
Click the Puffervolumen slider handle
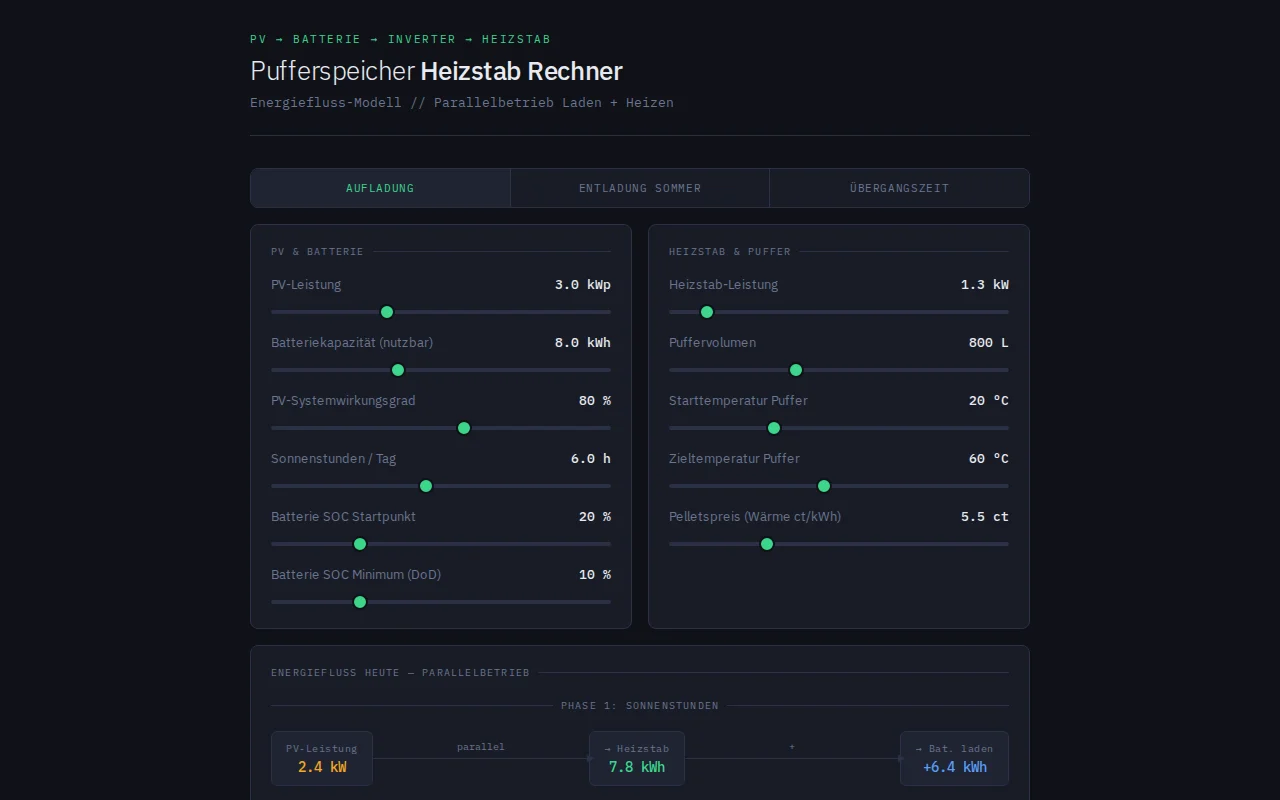coord(796,370)
